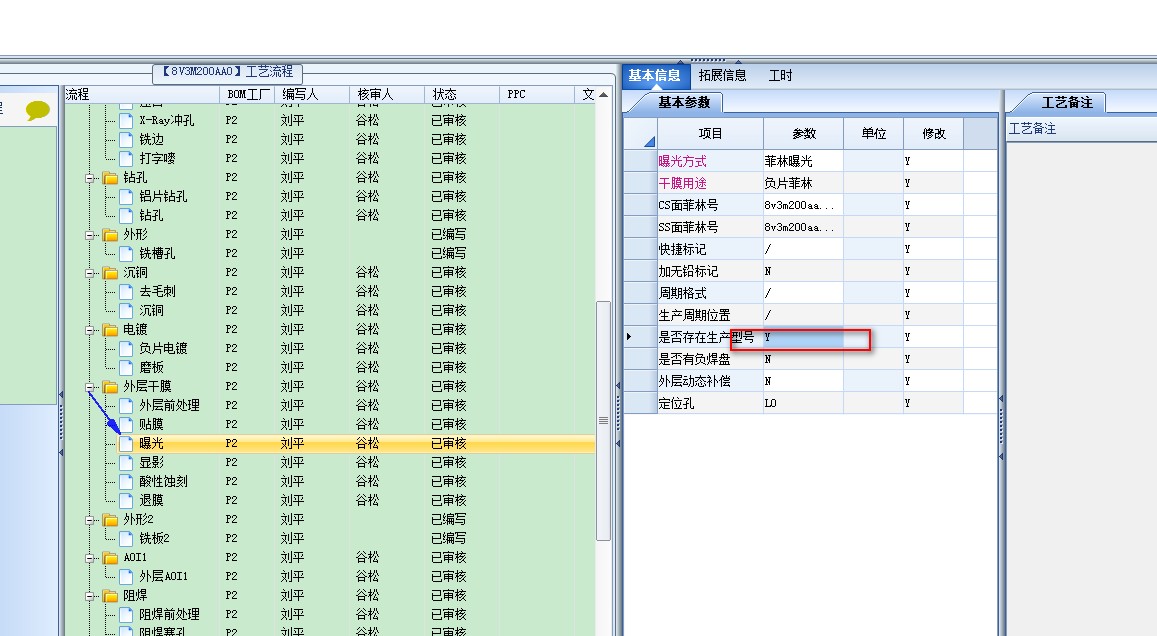
Task: Click the 周期格式 parameter row
Action: (810, 293)
